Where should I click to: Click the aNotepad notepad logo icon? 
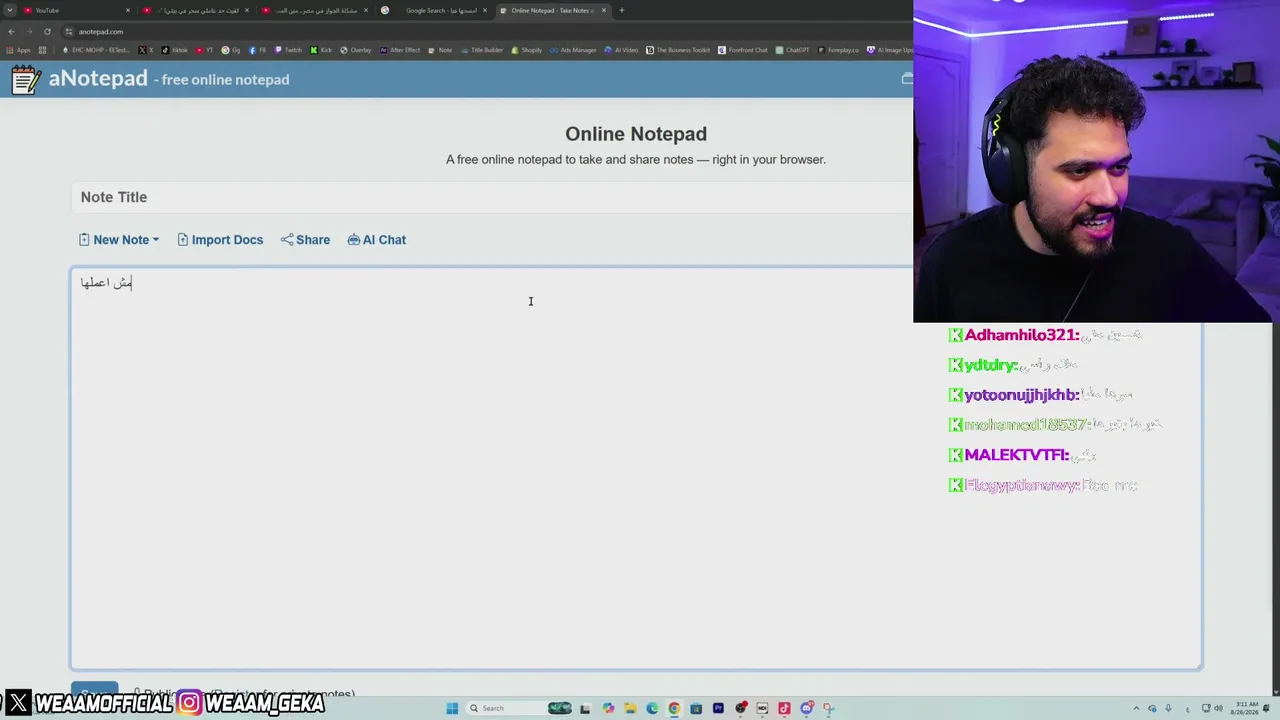click(26, 79)
